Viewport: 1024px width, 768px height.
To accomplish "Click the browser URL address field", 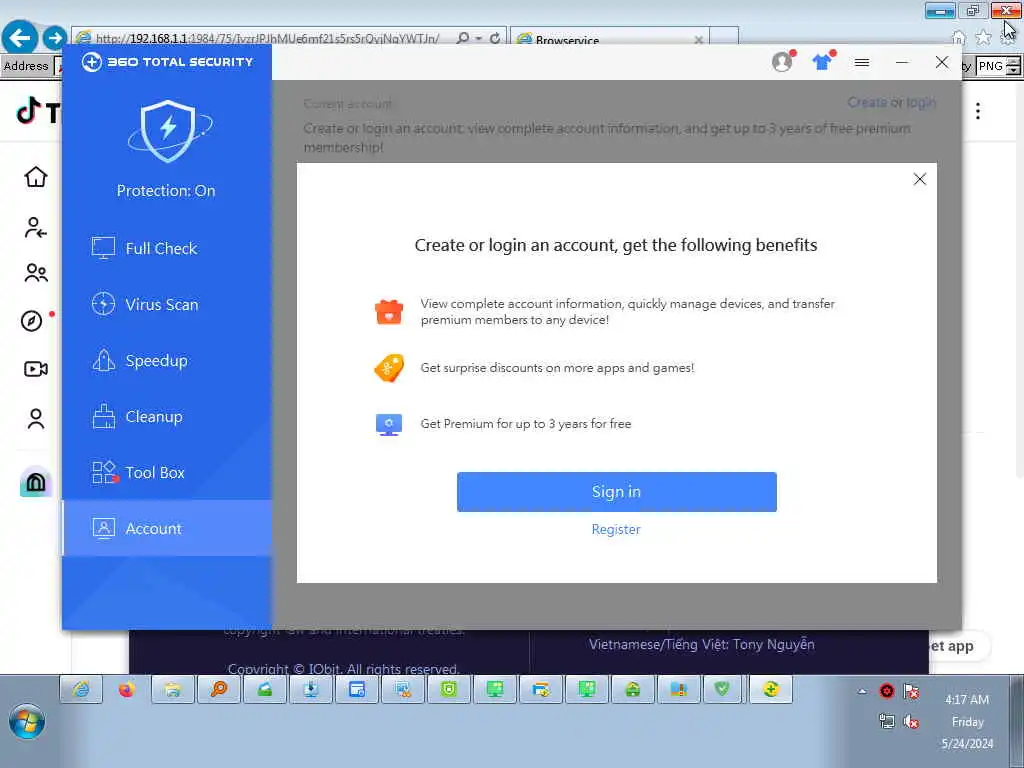I will 268,39.
